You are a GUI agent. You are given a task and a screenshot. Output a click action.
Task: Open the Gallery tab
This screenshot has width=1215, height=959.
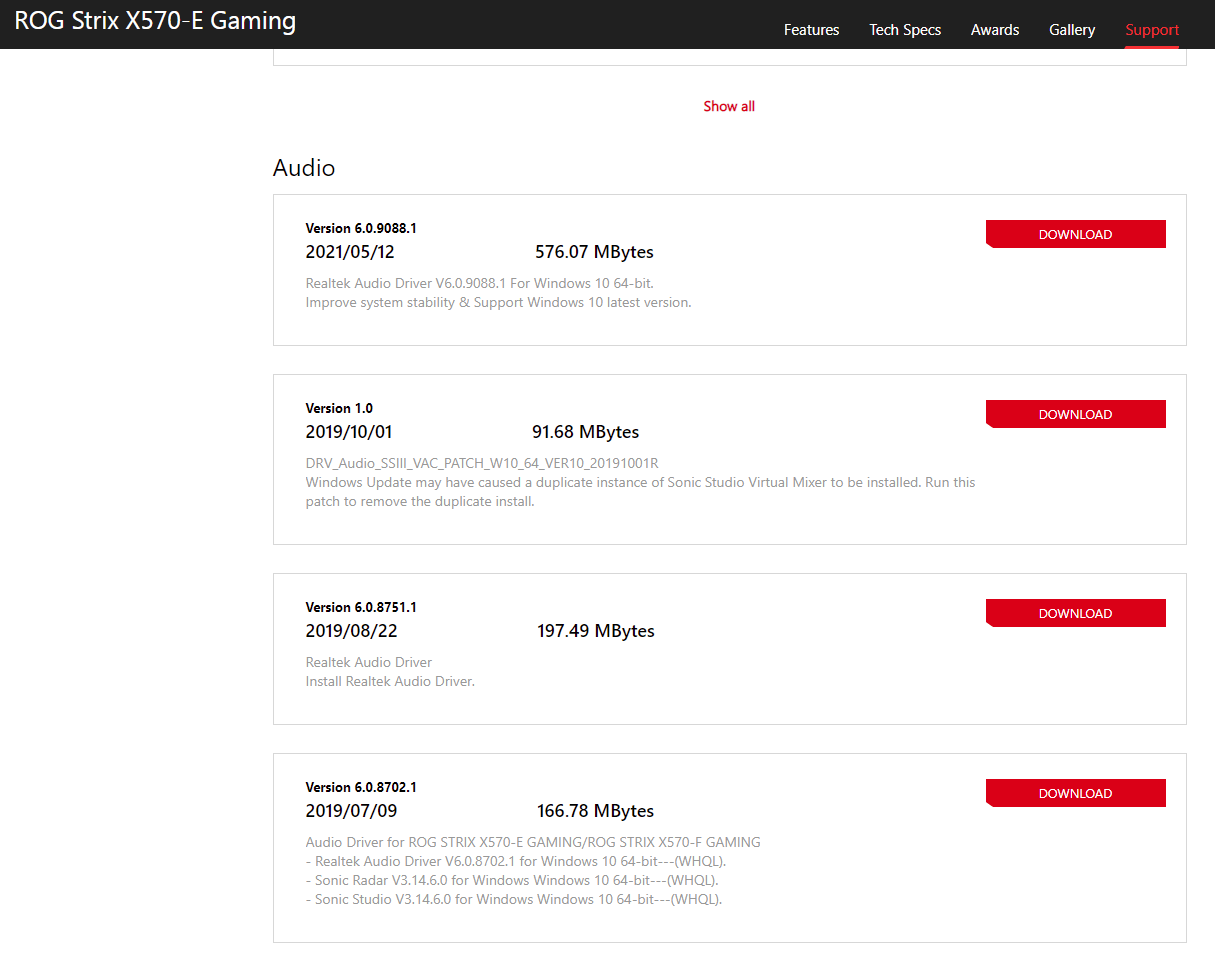(1072, 30)
